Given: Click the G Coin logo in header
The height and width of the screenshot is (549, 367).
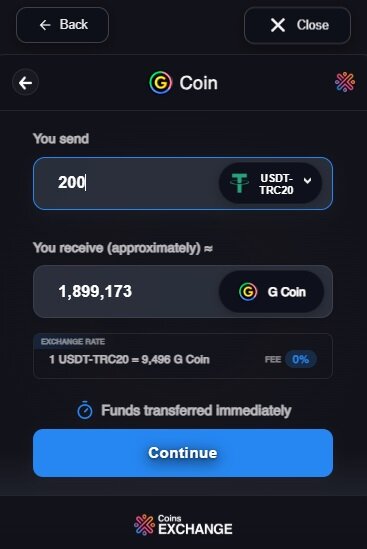Looking at the screenshot, I should (x=161, y=83).
